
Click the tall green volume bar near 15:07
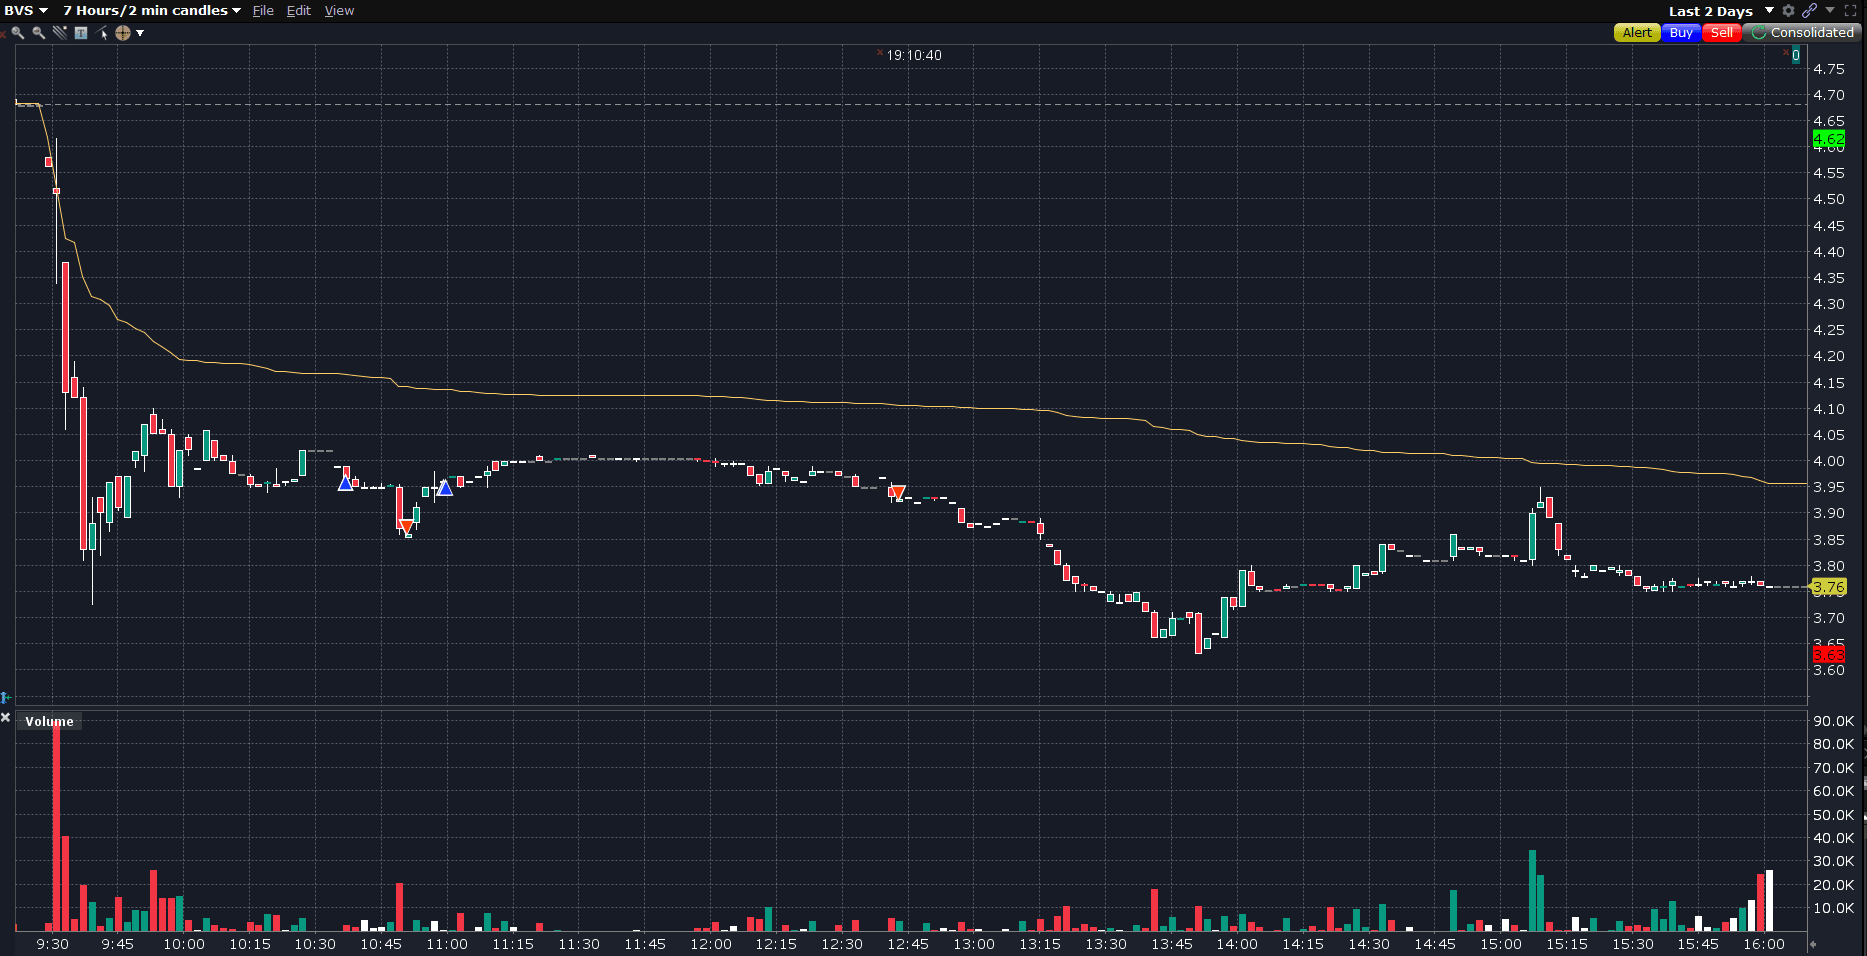(1532, 890)
